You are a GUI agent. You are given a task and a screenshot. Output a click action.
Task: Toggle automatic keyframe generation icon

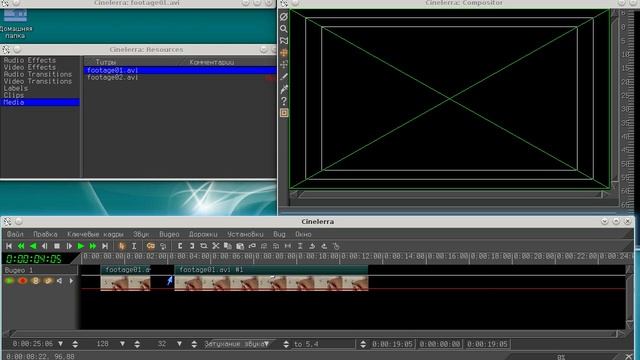[x=151, y=246]
